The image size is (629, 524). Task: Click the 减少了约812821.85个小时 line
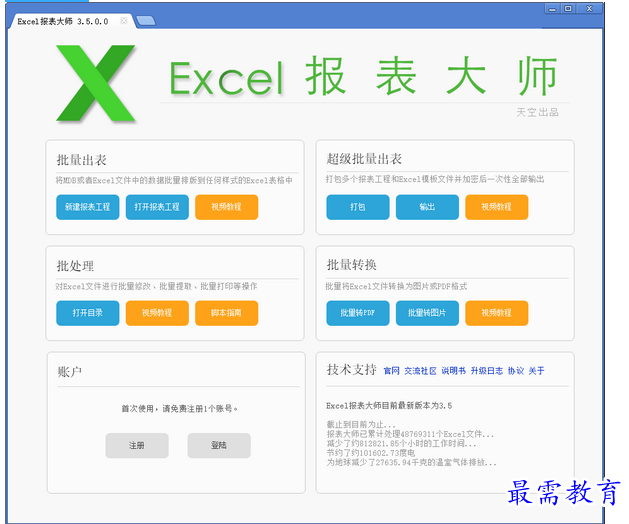(x=401, y=444)
